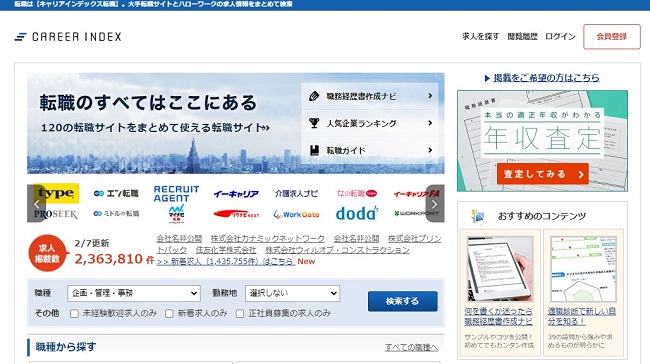650x364 pixels.
Task: Open the PROSEEK logo
Action: click(x=56, y=214)
